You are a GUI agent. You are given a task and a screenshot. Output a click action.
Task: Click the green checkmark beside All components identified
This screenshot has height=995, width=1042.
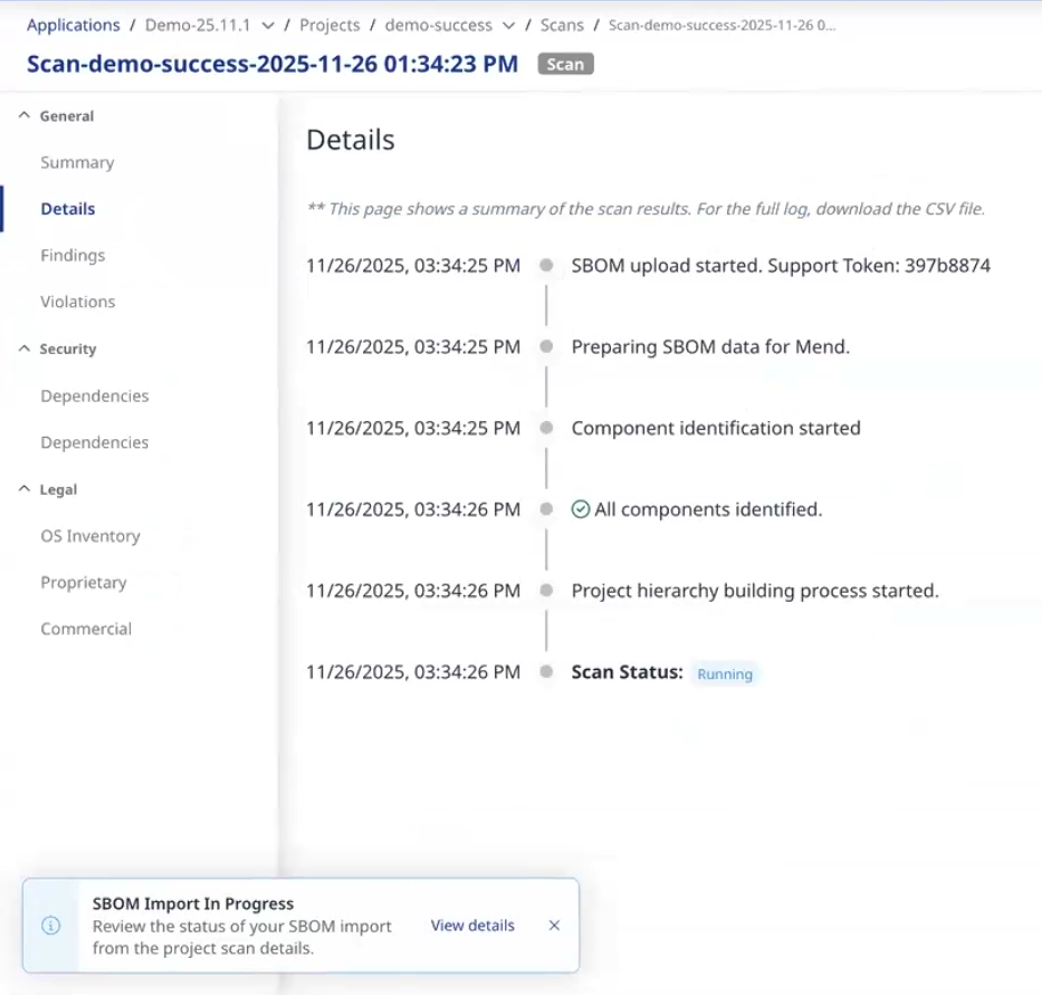point(580,510)
